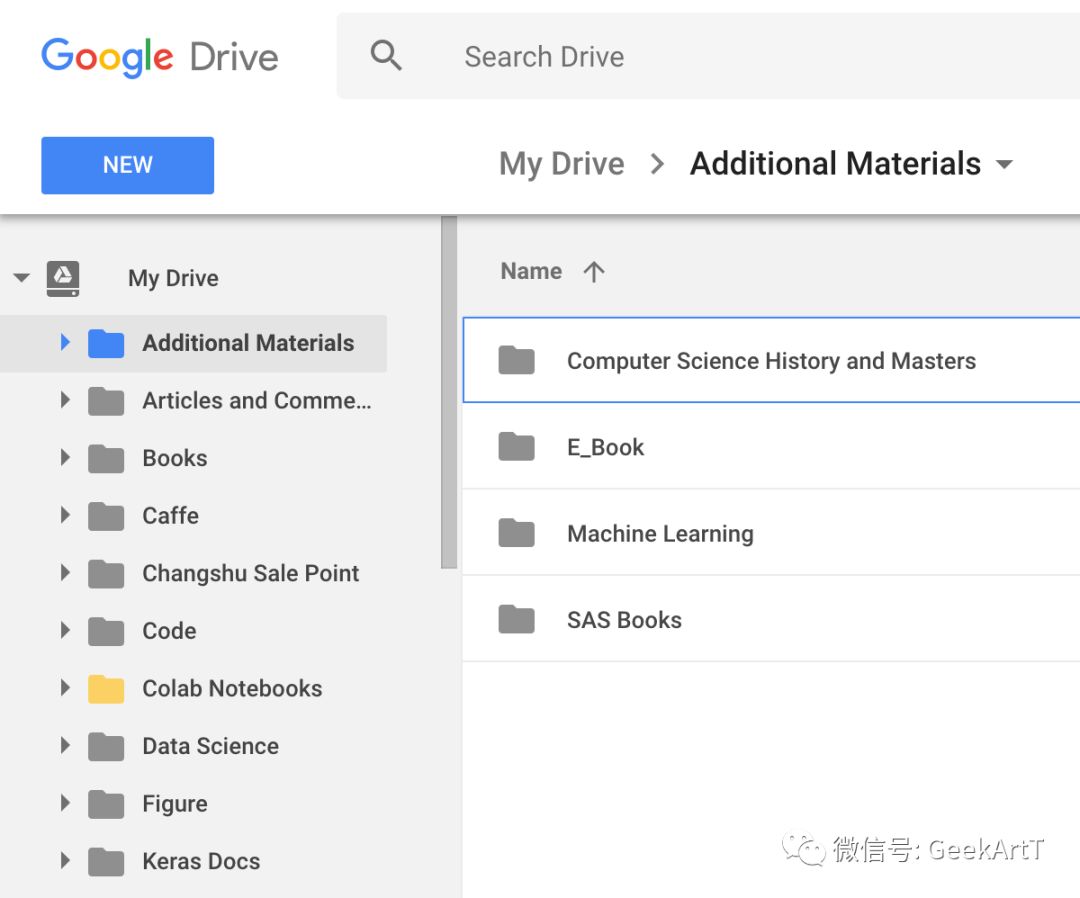The width and height of the screenshot is (1080, 898).
Task: Collapse the My Drive tree
Action: (x=21, y=278)
